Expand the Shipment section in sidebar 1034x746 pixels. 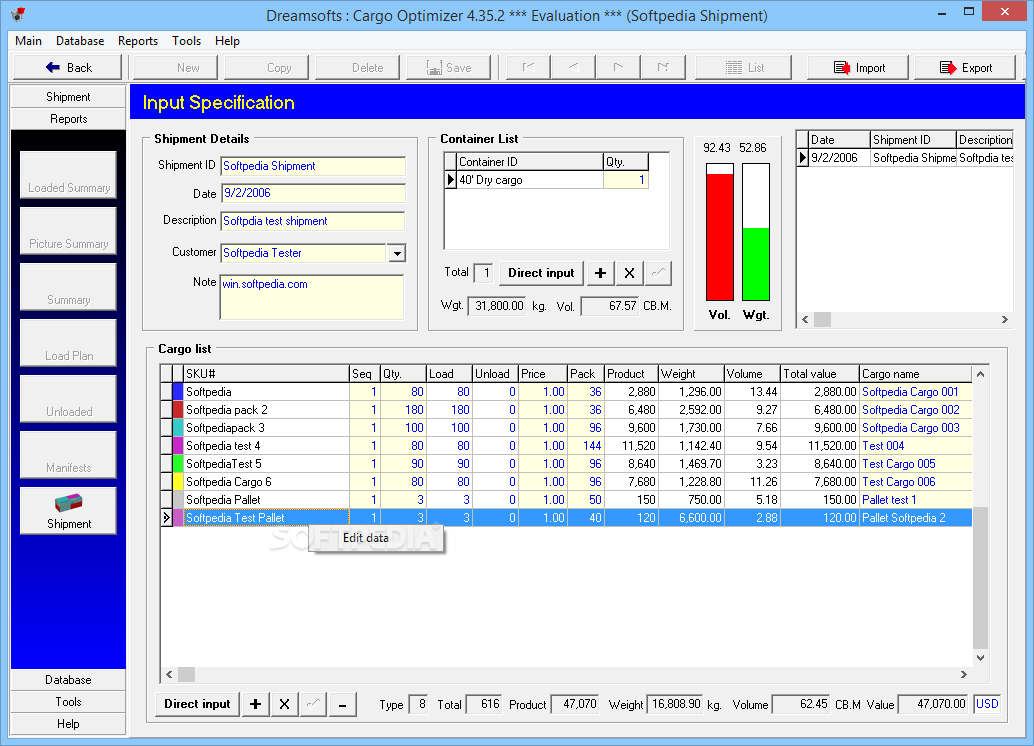point(68,97)
